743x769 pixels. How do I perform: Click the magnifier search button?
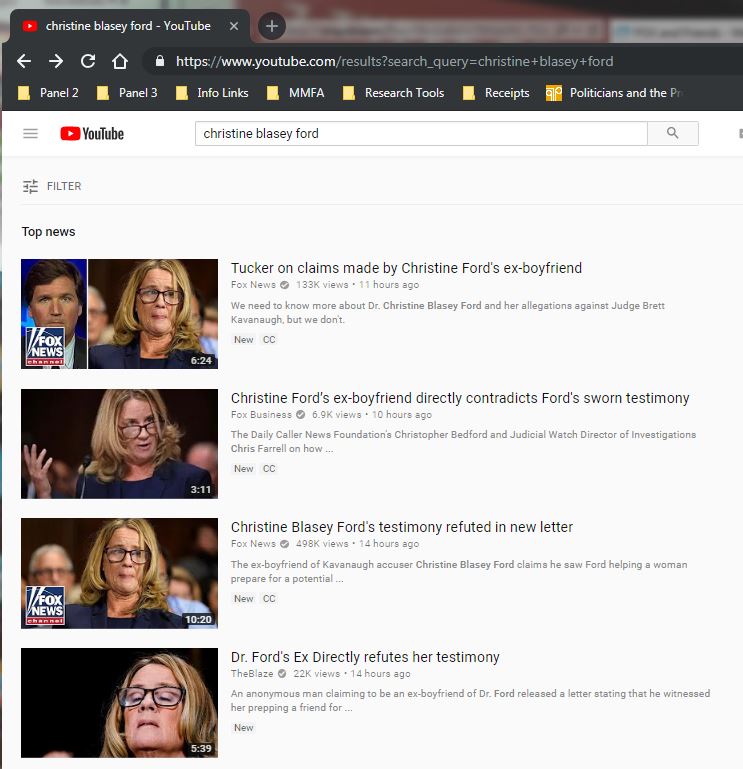click(672, 133)
